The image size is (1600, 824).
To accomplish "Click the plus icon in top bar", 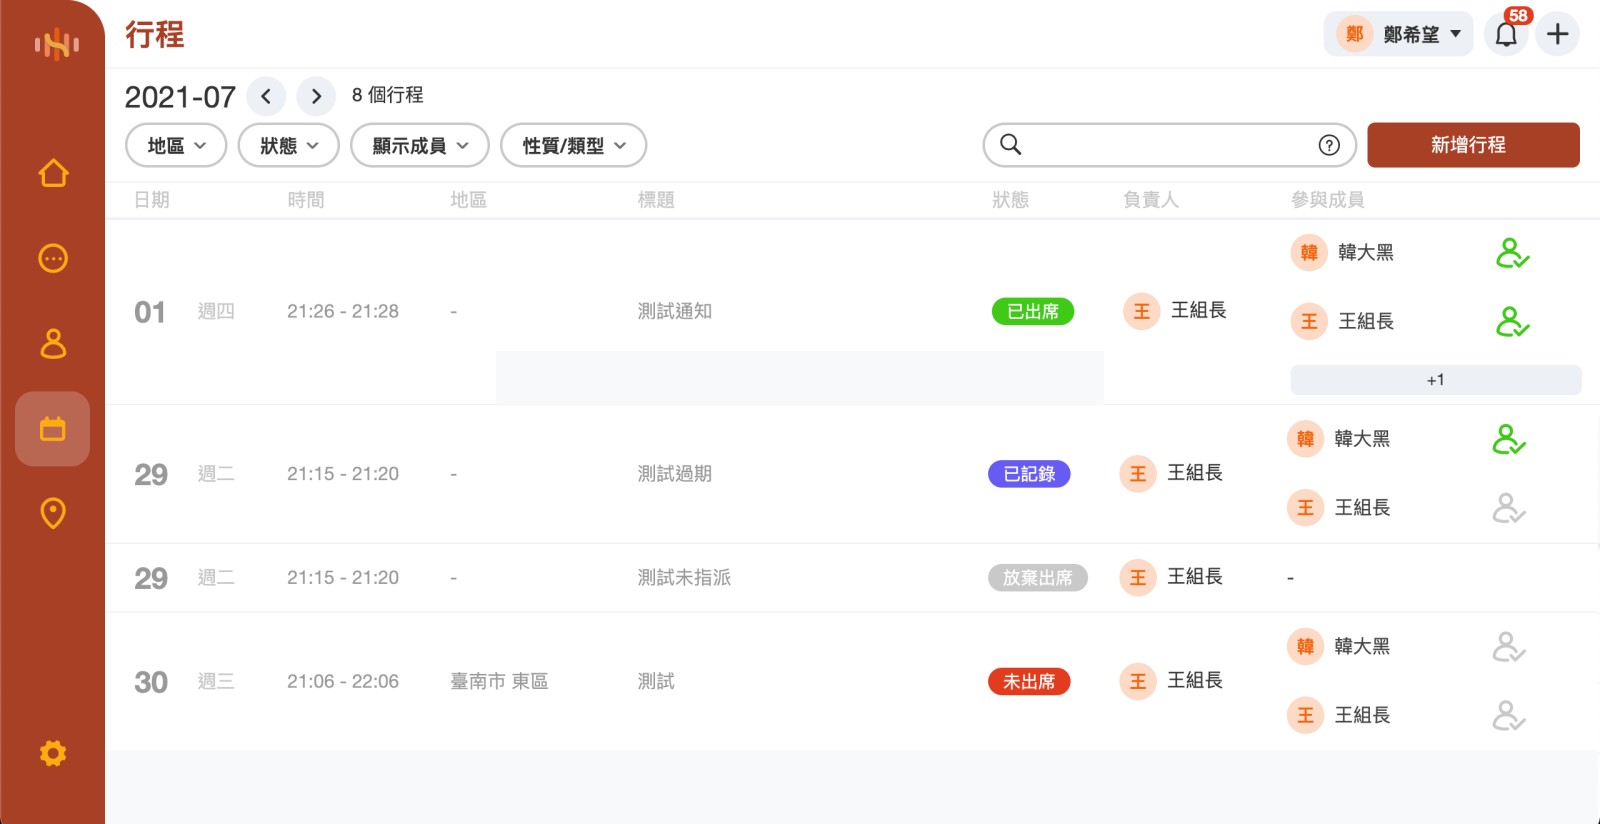I will [1558, 34].
